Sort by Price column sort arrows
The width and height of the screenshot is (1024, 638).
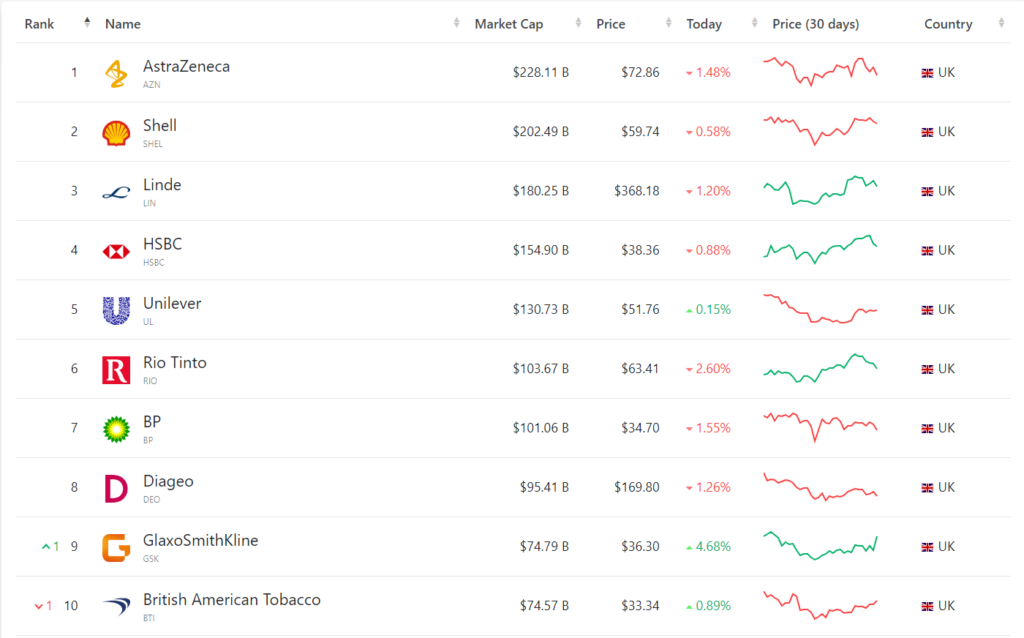[668, 23]
